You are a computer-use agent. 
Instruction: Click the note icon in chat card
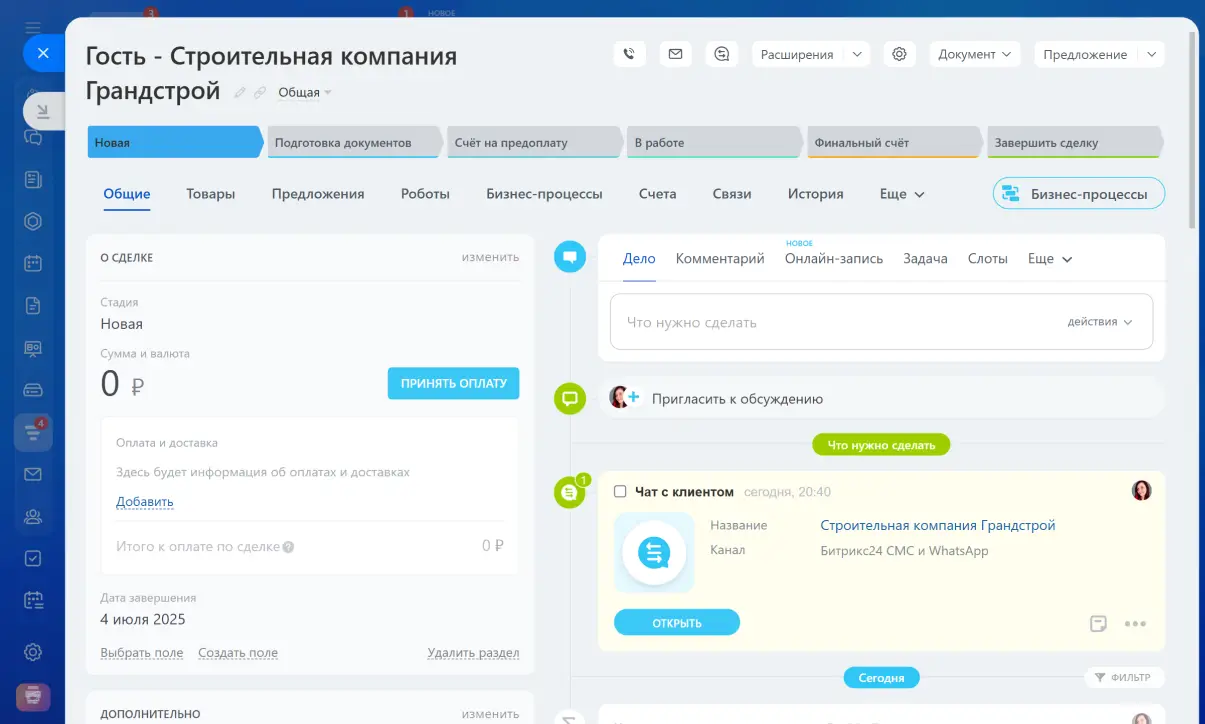click(x=1098, y=624)
